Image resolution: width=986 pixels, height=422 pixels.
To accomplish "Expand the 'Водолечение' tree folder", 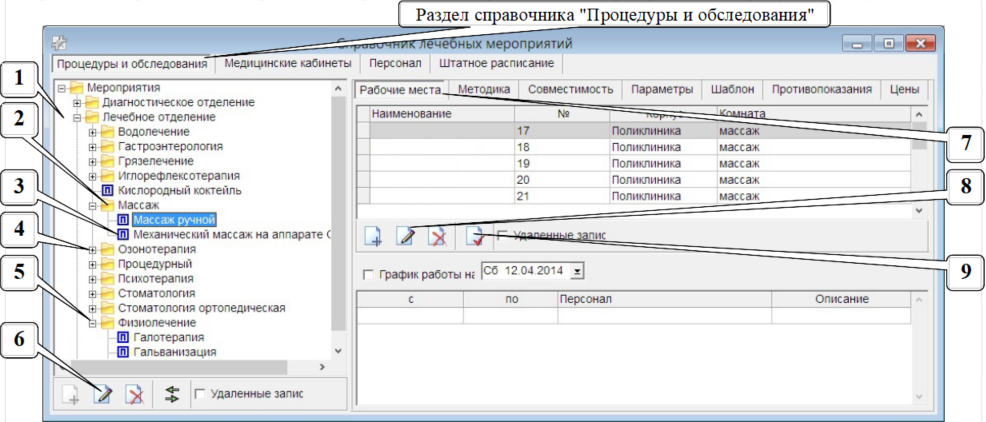I will 93,132.
